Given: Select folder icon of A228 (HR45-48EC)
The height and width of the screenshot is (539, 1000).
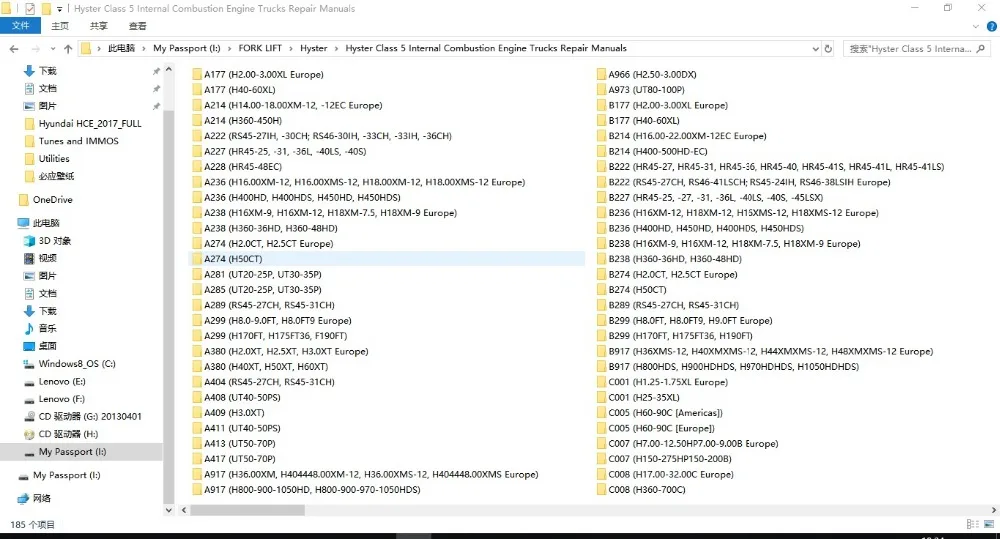Looking at the screenshot, I should tap(197, 166).
